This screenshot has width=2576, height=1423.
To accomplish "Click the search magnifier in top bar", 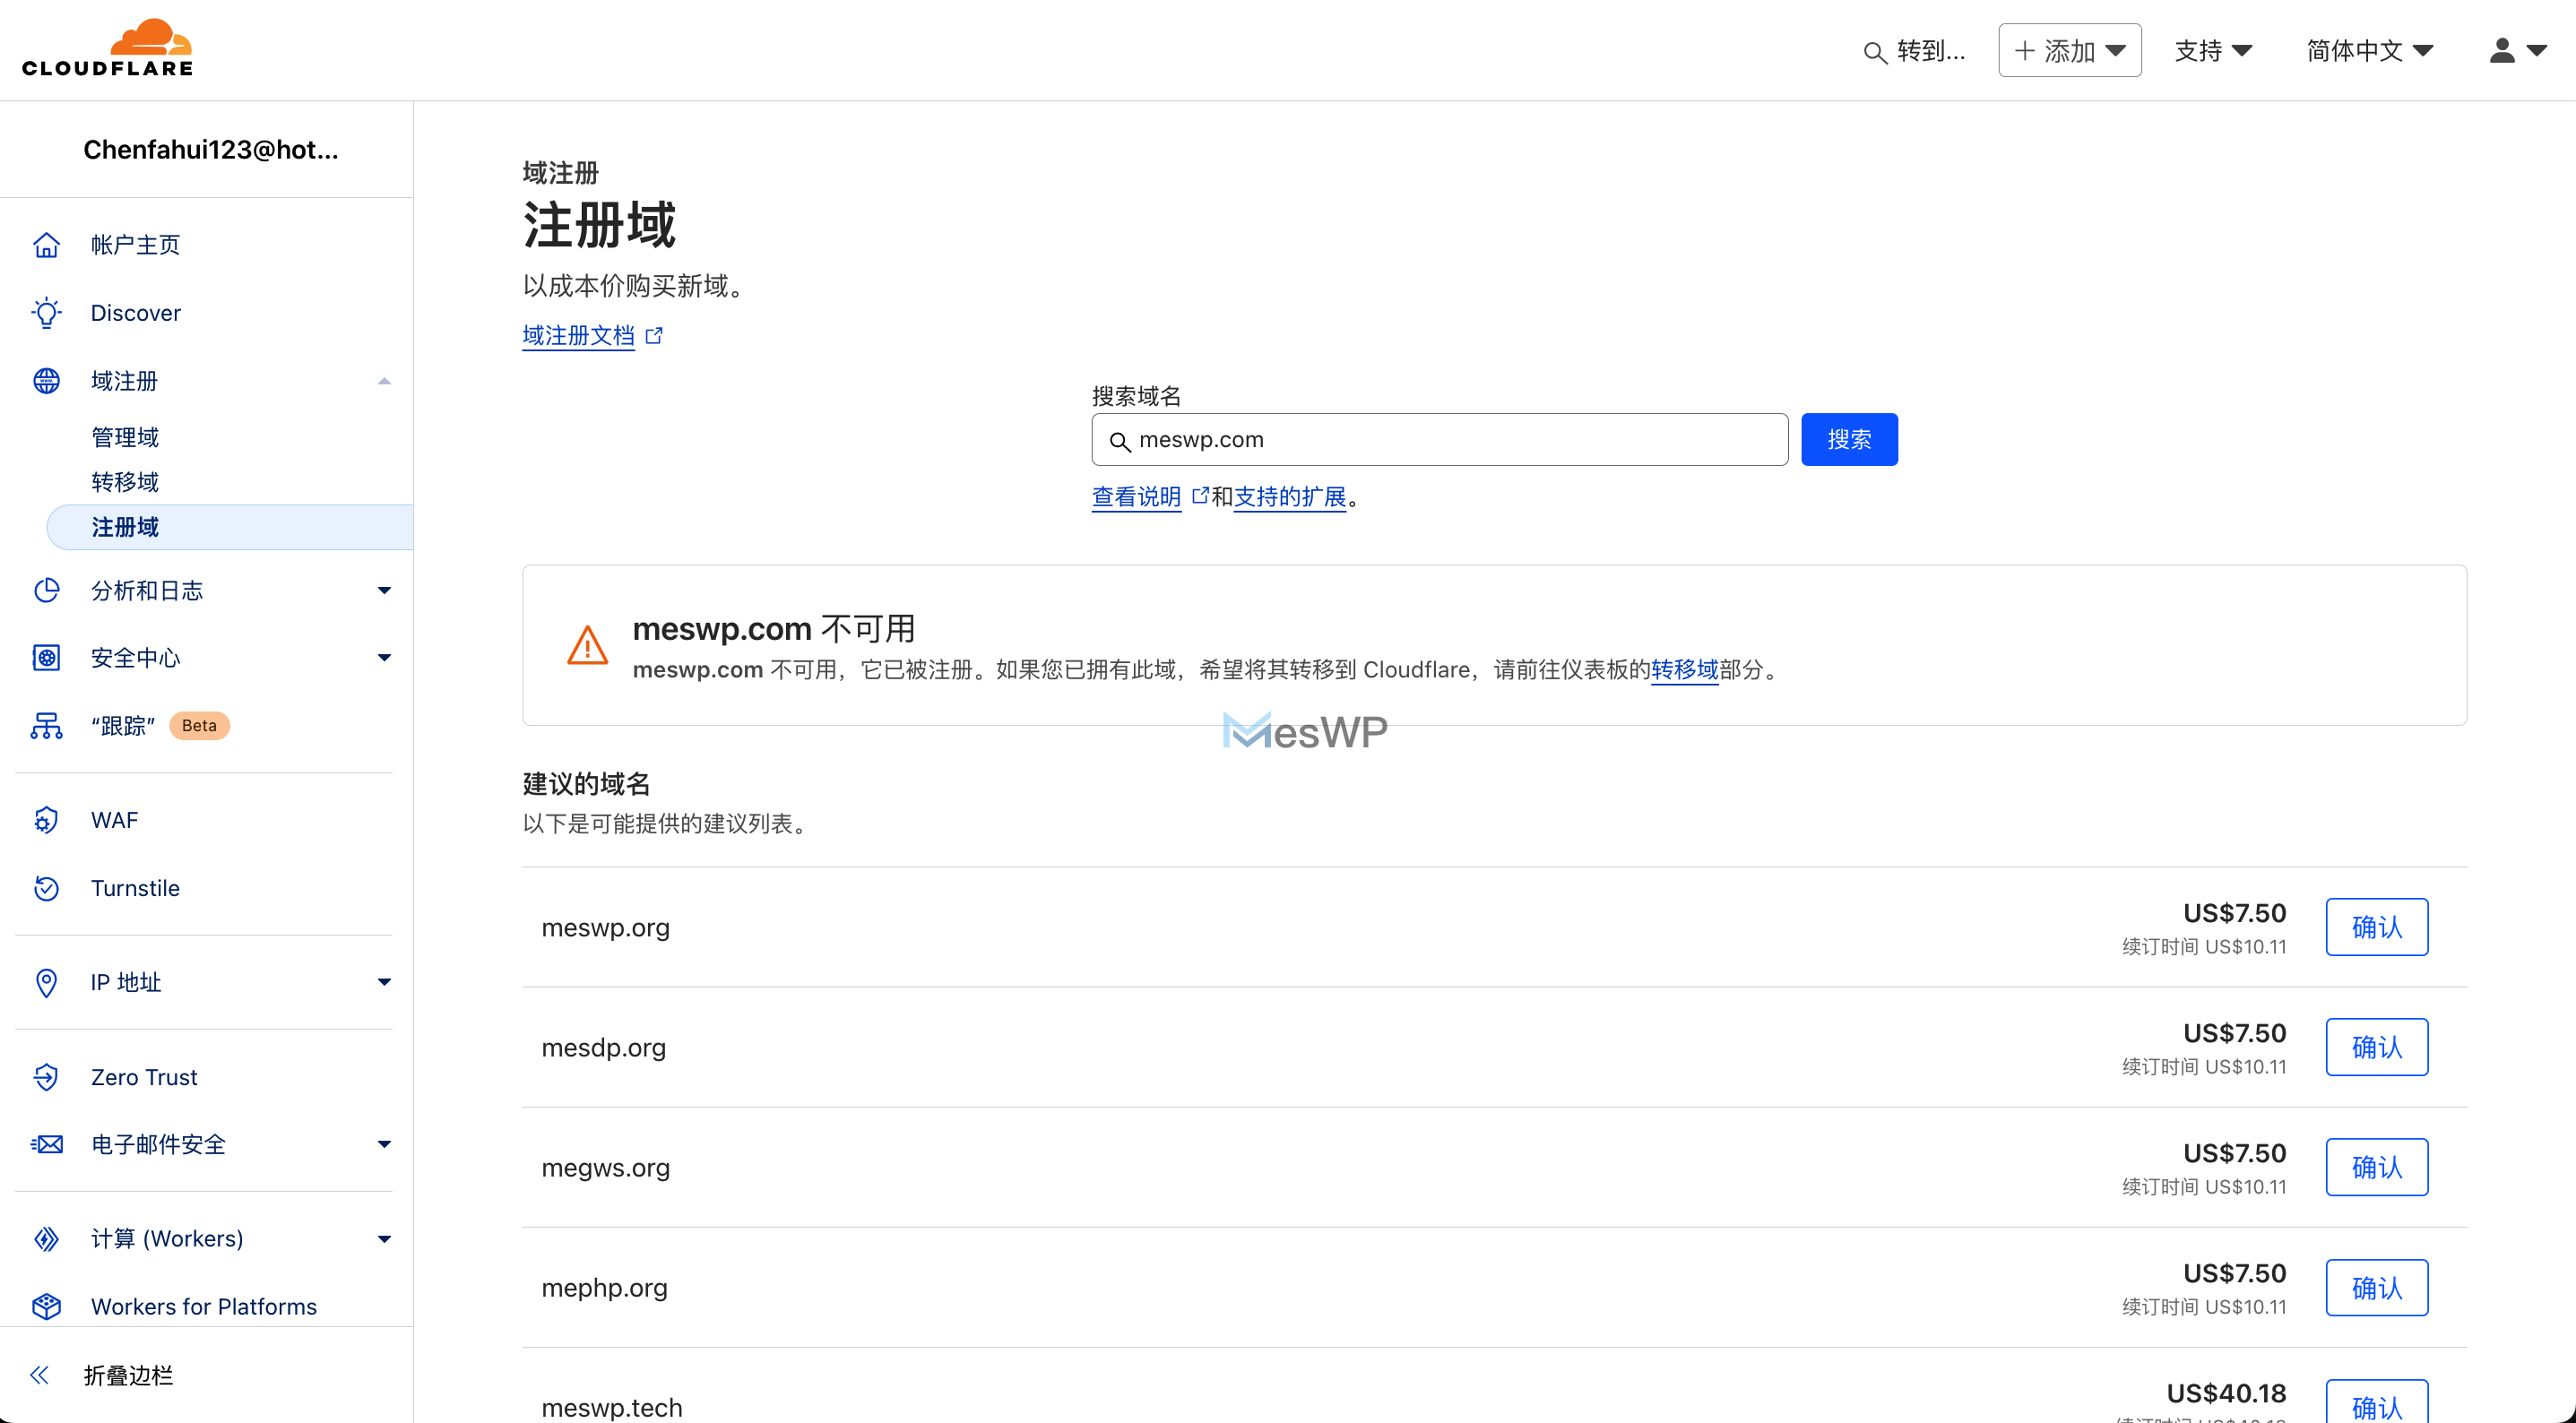I will point(1875,52).
